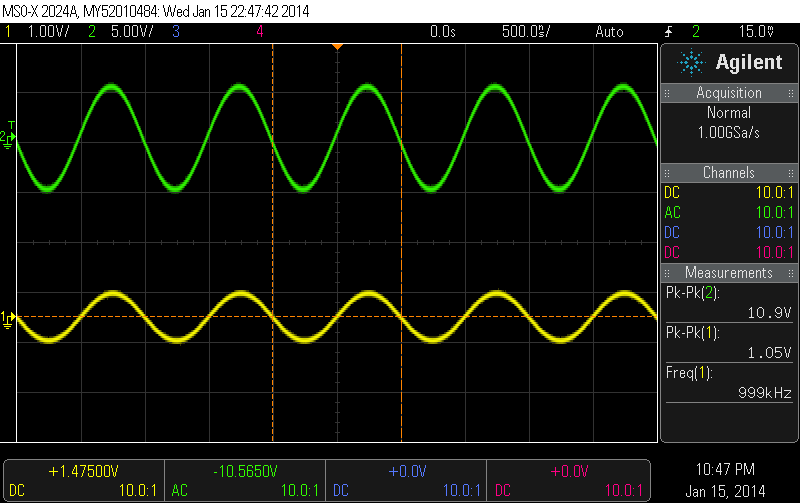The width and height of the screenshot is (800, 503).
Task: Click the rising edge trigger slope icon
Action: [669, 32]
